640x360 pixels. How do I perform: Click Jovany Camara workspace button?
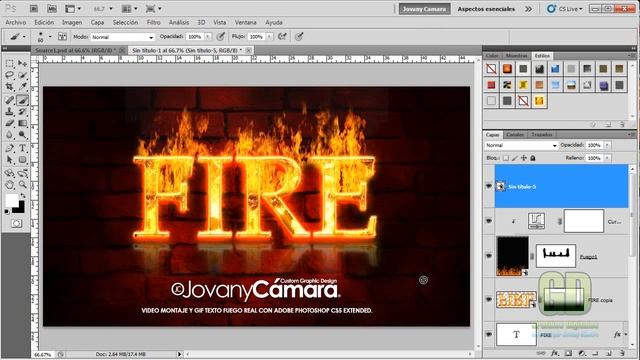pyautogui.click(x=424, y=9)
